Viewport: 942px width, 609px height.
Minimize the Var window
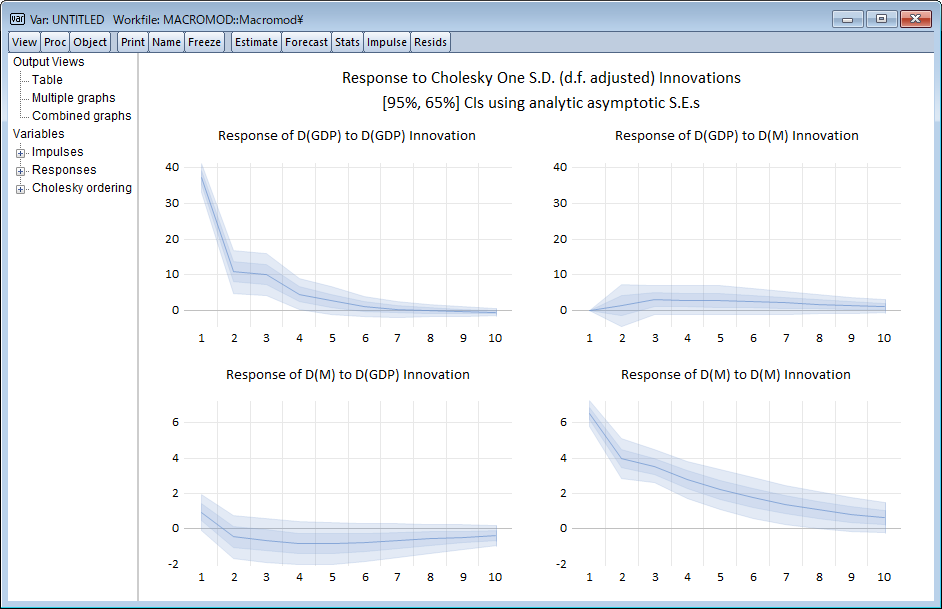click(848, 19)
